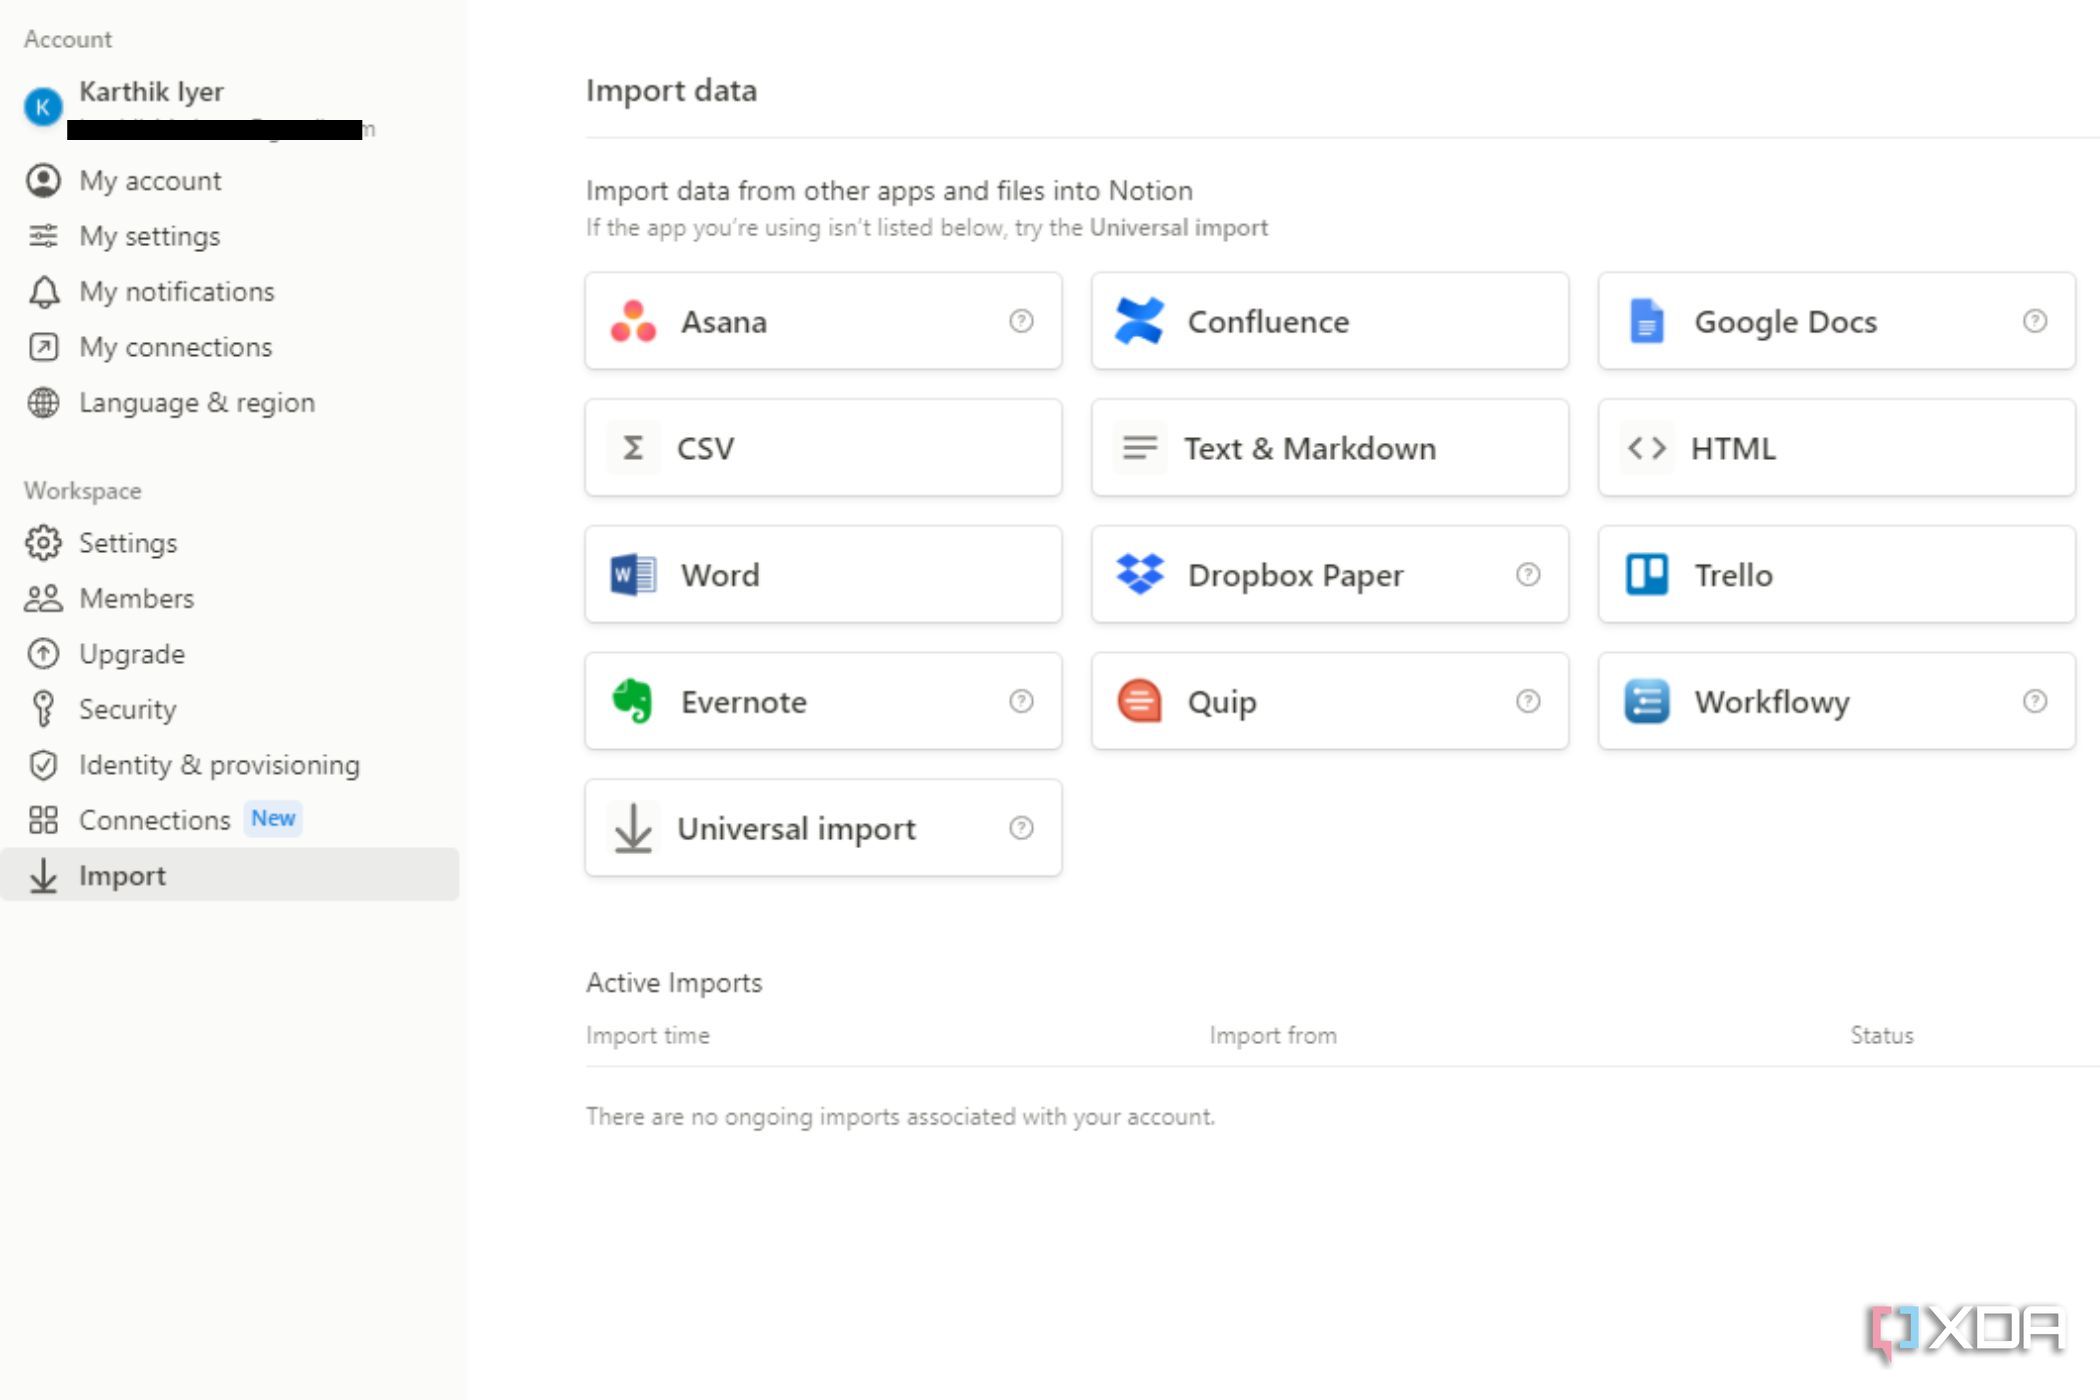Import a Word document
The height and width of the screenshot is (1400, 2100).
tap(823, 574)
